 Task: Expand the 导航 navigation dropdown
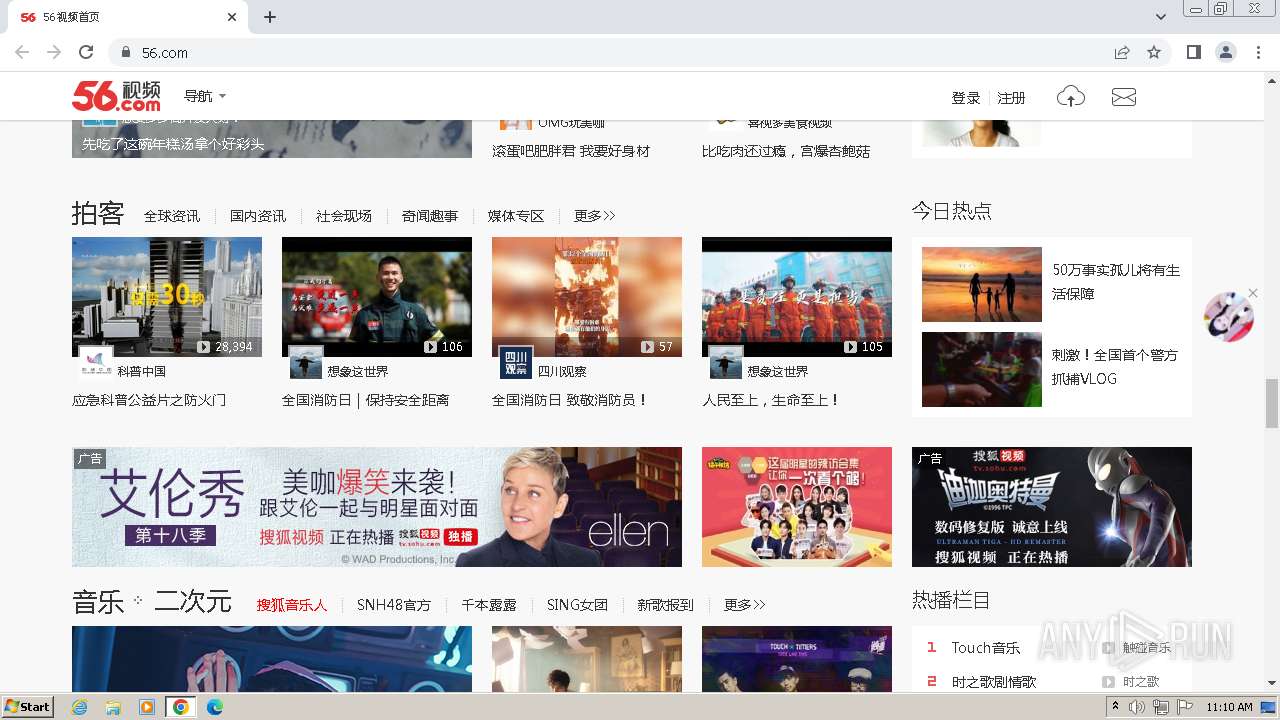205,97
